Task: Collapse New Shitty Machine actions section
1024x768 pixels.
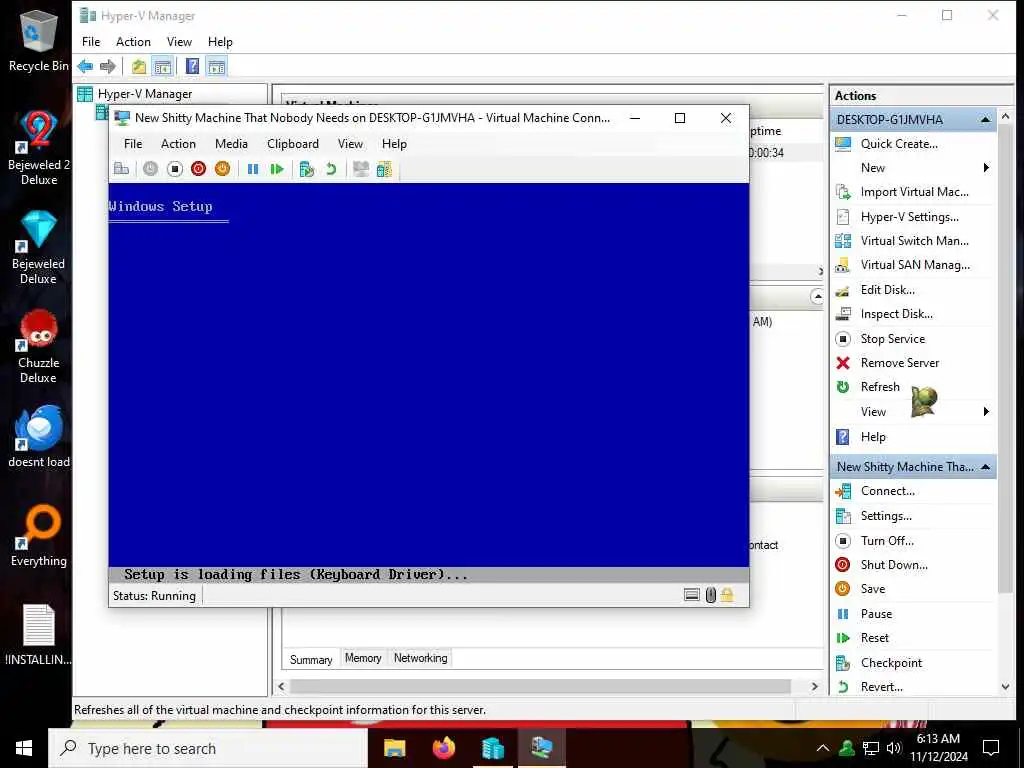Action: [985, 467]
